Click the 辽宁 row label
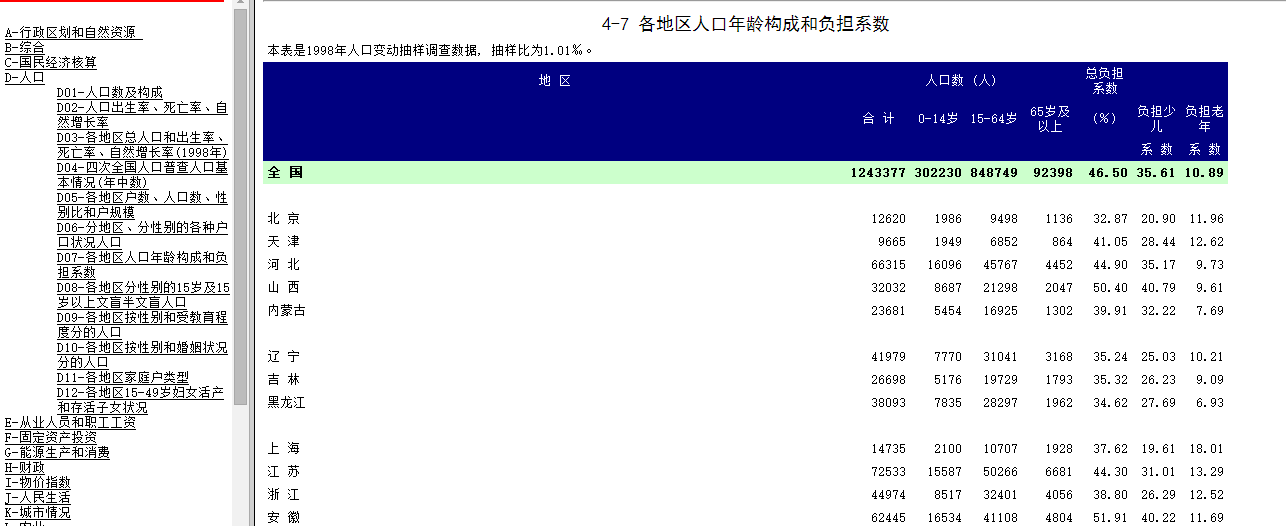Screen dimensions: 1286x526 (x=283, y=356)
